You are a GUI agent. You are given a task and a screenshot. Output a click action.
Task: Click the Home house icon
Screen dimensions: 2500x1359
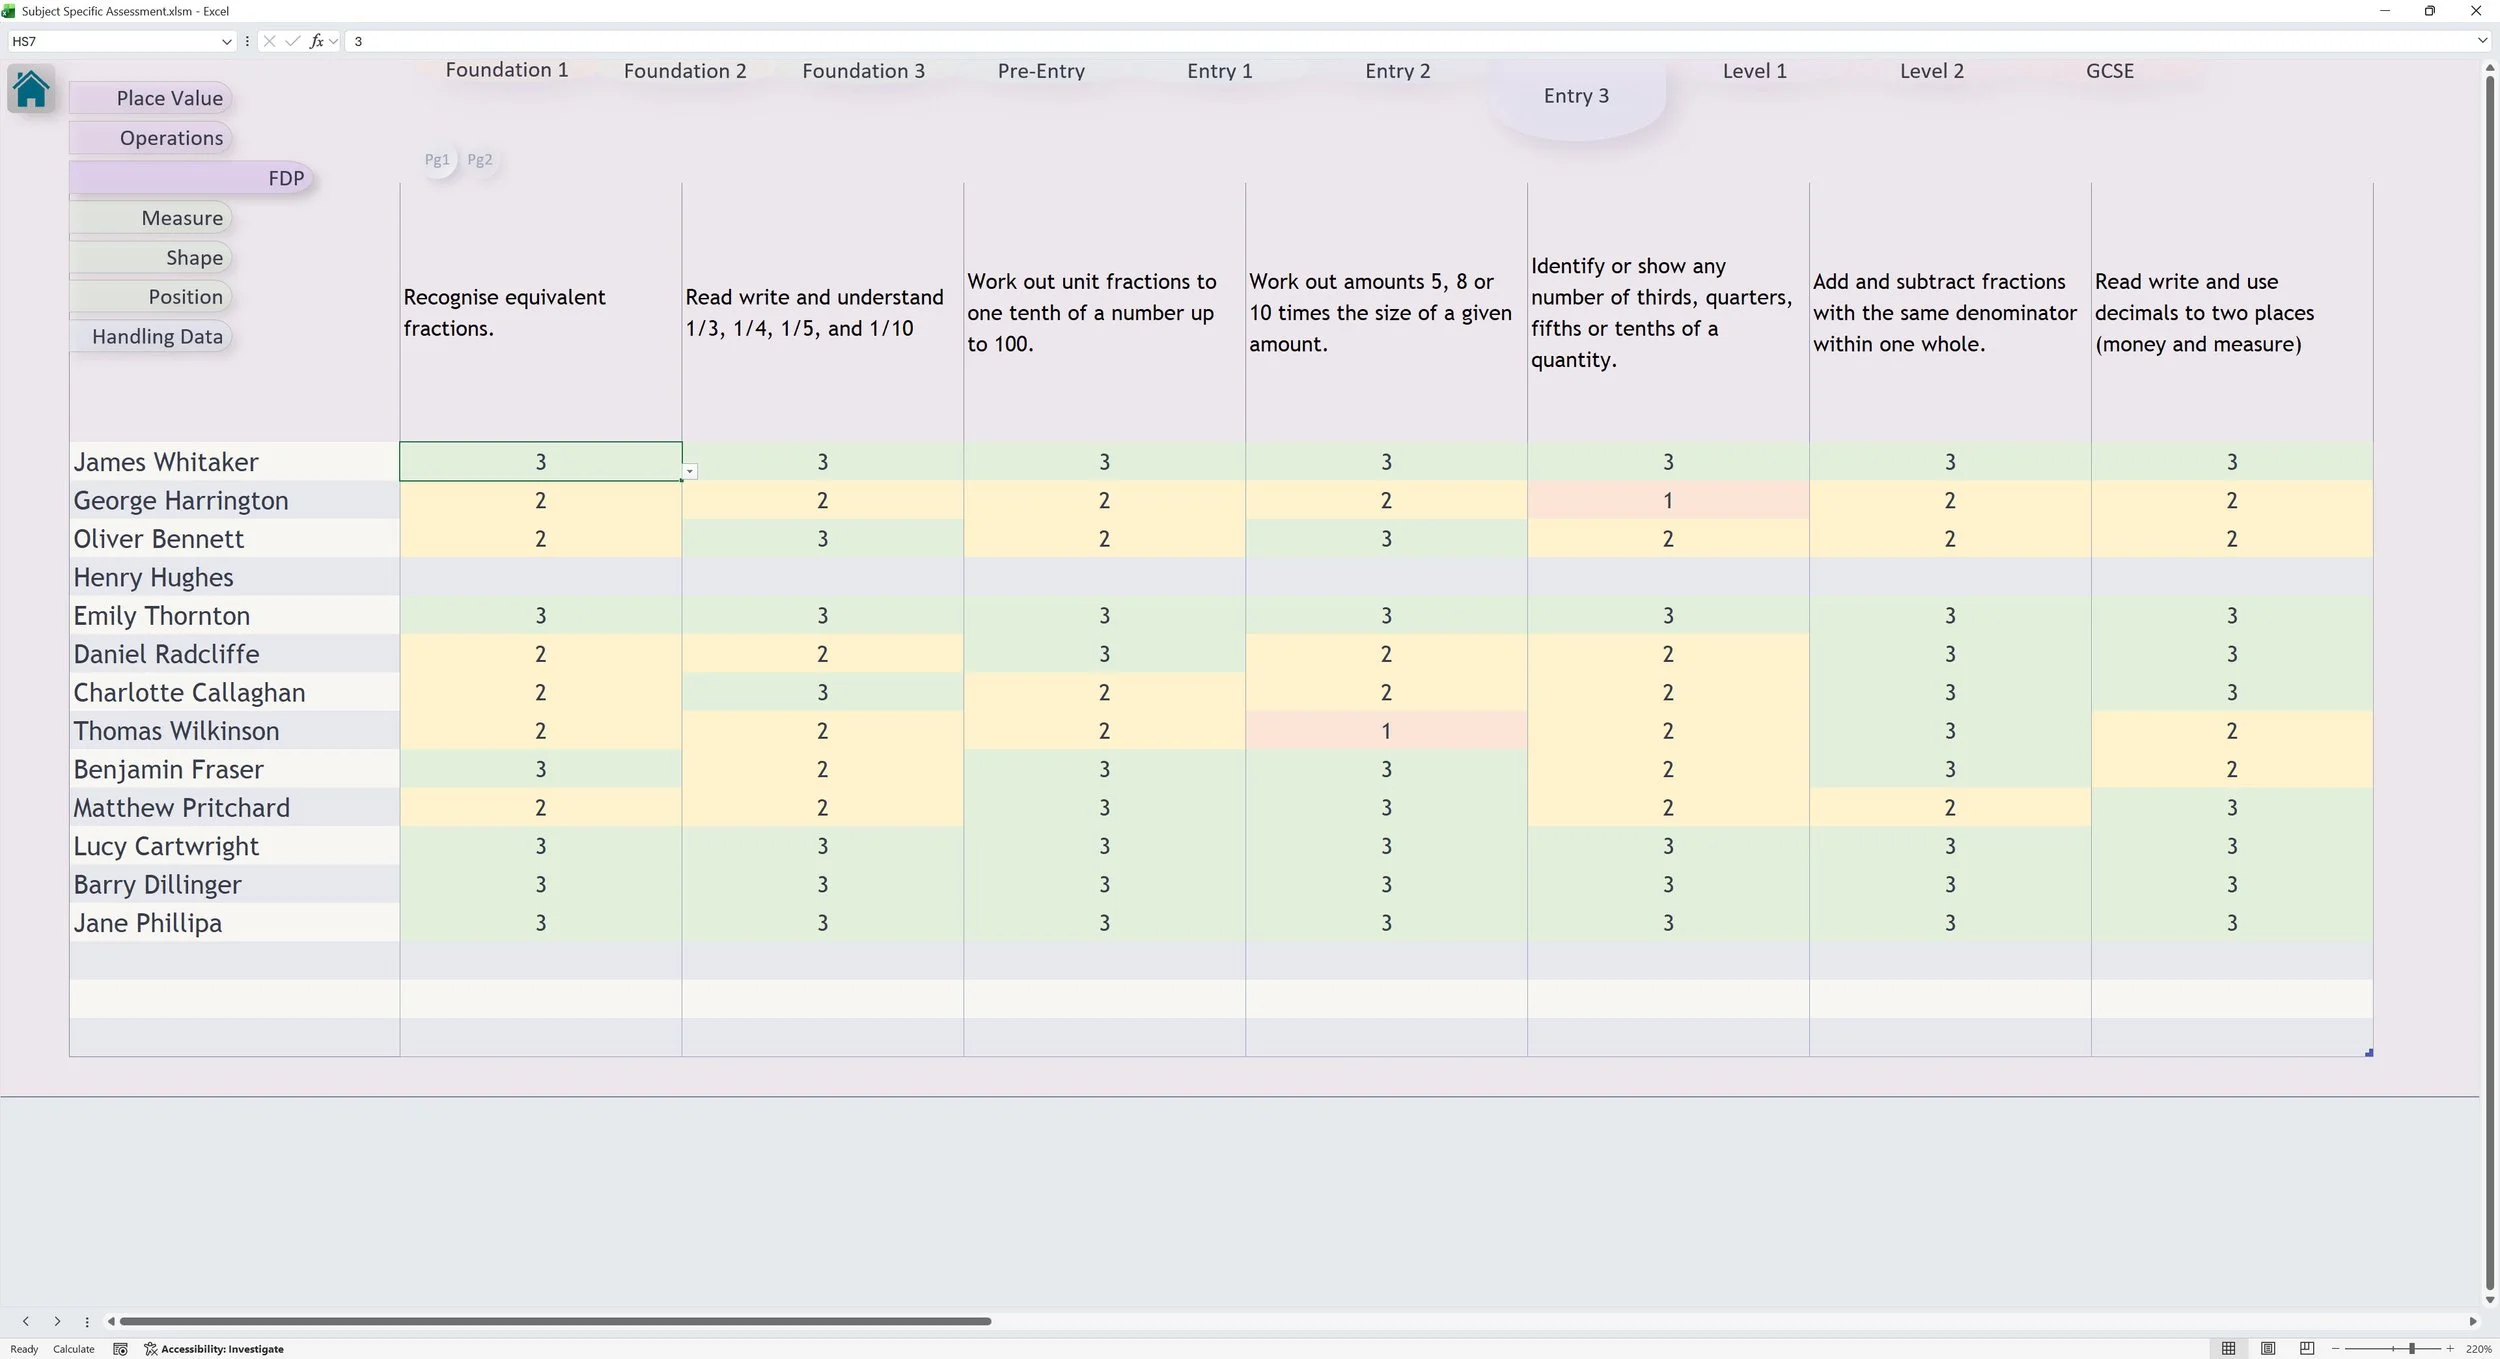[x=31, y=89]
